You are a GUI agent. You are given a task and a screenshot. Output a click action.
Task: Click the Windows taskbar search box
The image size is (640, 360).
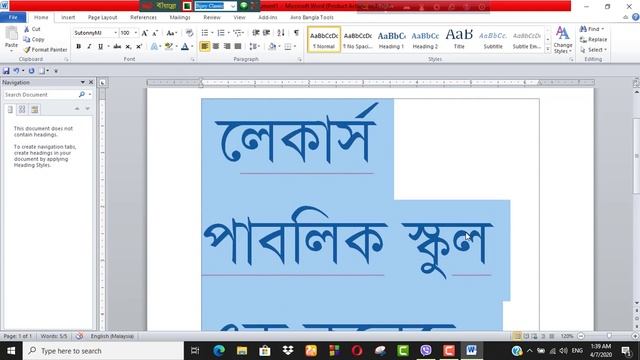[103, 351]
